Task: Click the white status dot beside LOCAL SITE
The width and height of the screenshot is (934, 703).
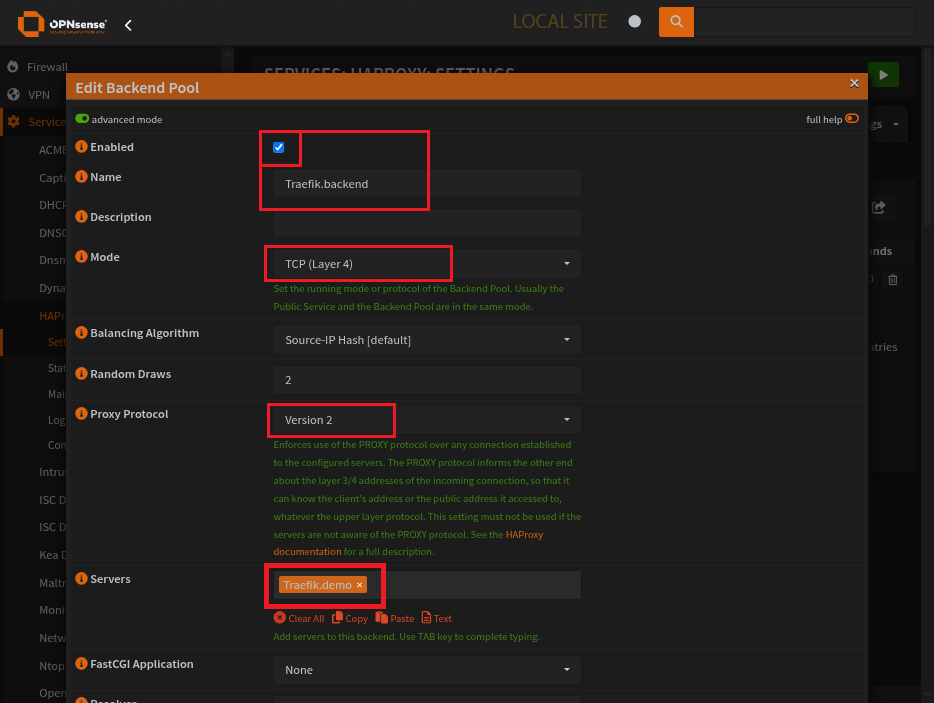Action: [x=635, y=21]
